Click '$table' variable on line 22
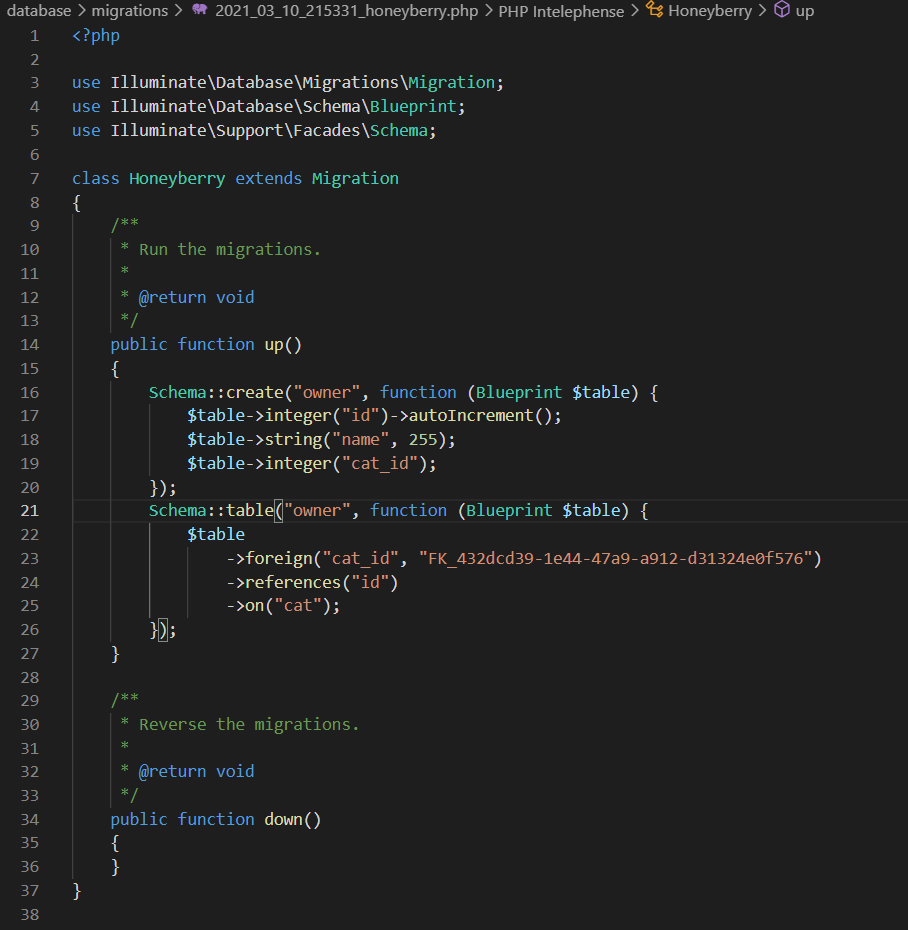Screen dimensions: 908x930 coord(216,534)
